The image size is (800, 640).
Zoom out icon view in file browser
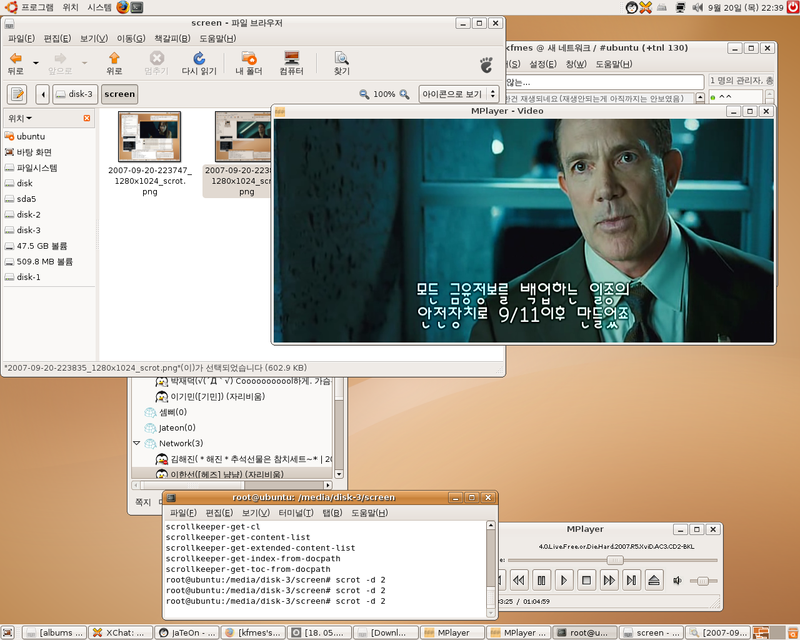364,94
